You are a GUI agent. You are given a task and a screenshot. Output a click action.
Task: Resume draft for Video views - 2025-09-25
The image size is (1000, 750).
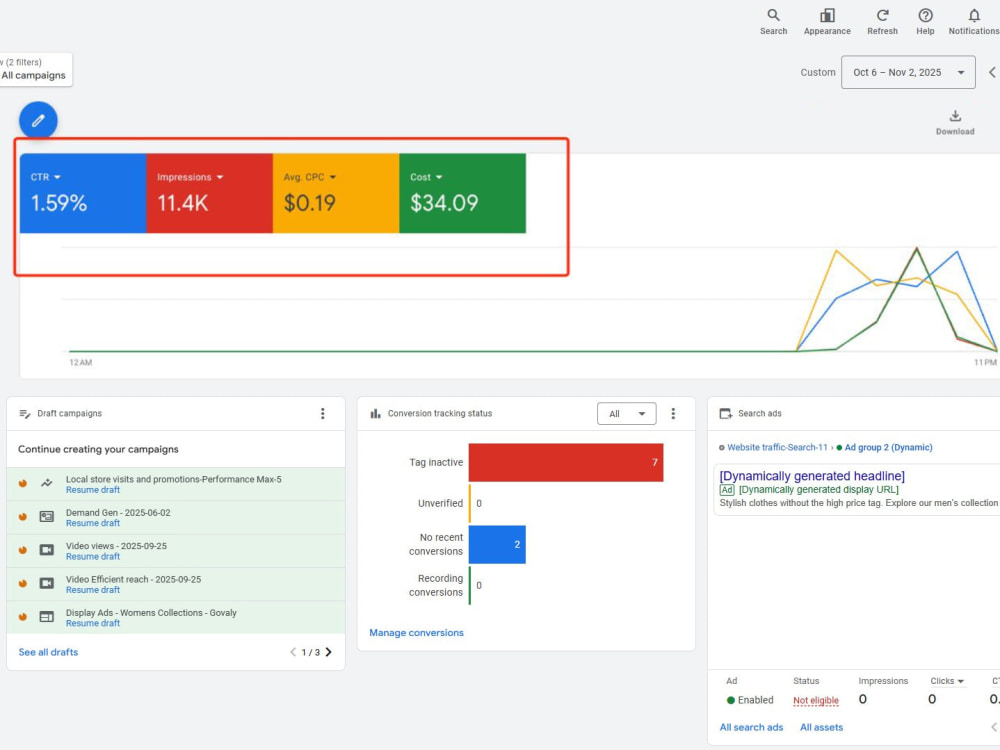coord(92,556)
